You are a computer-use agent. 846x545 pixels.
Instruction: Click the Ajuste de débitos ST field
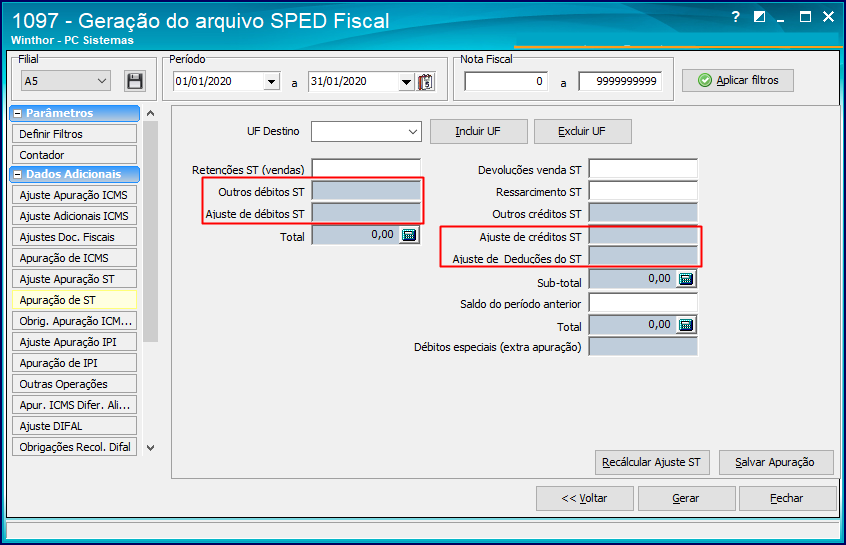[x=366, y=213]
